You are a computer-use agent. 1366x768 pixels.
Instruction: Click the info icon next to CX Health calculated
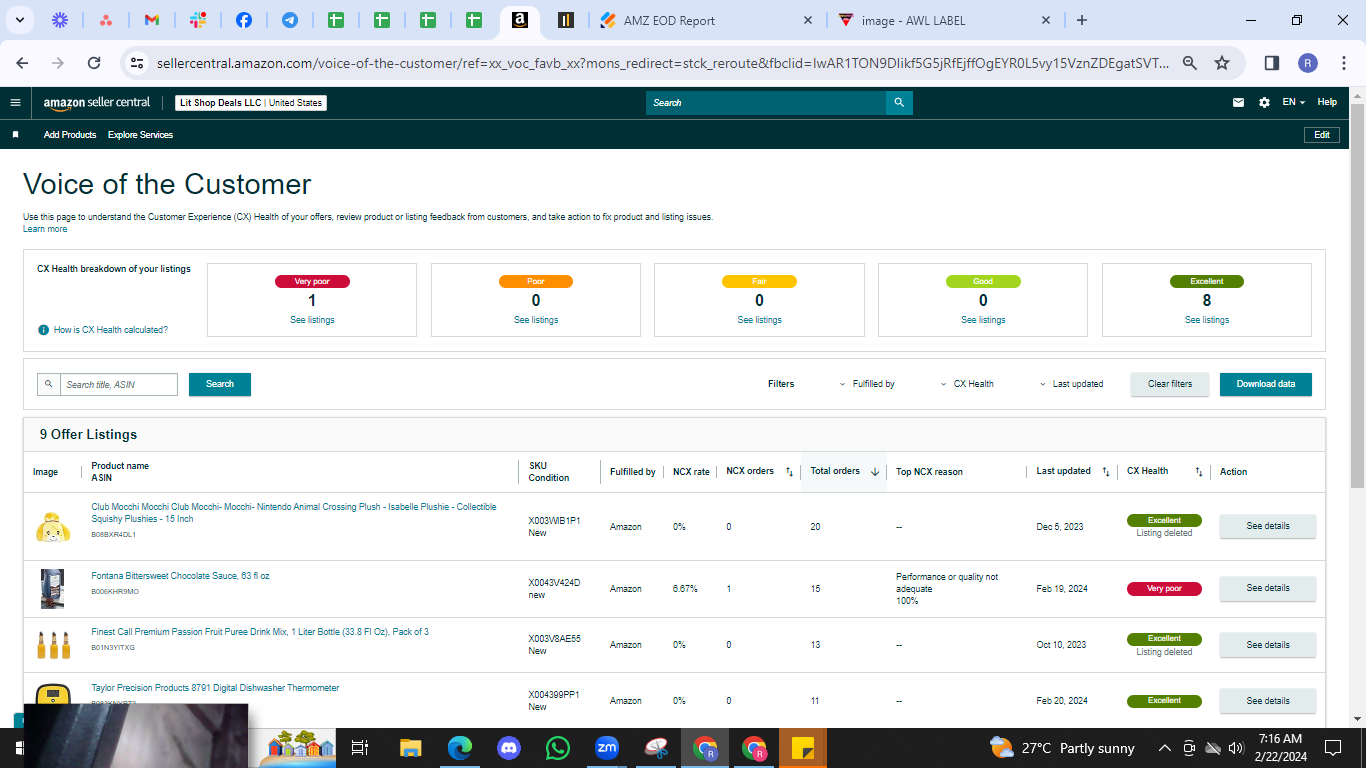click(x=43, y=330)
